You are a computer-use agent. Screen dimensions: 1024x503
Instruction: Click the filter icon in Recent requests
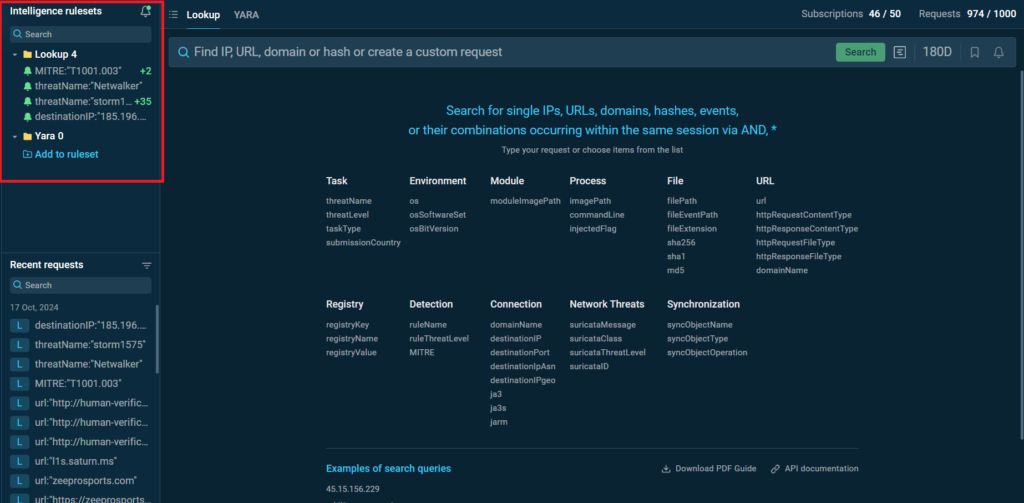coord(147,265)
